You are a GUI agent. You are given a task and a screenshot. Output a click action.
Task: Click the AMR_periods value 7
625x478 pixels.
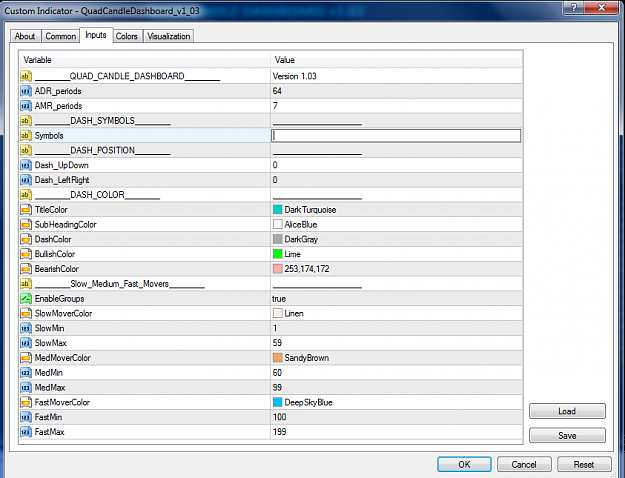275,106
